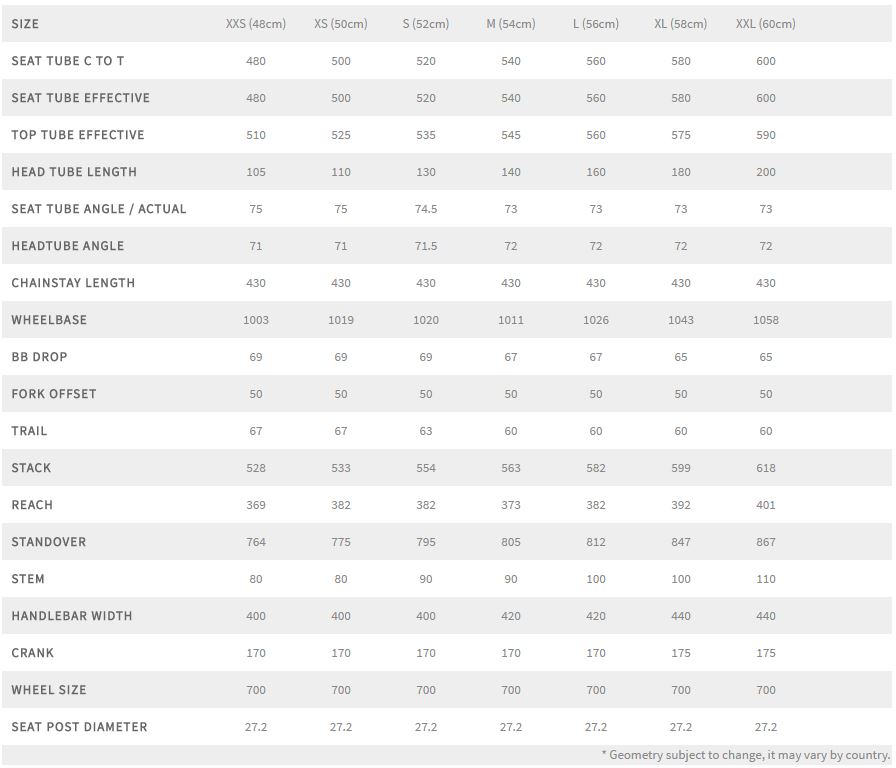The height and width of the screenshot is (768, 896).
Task: Click the HEAD TUBE LENGTH row label
Action: (x=74, y=172)
